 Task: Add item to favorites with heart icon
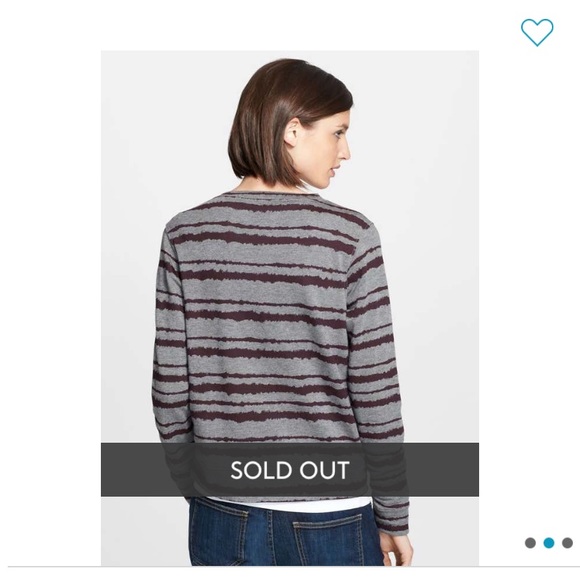tap(537, 32)
